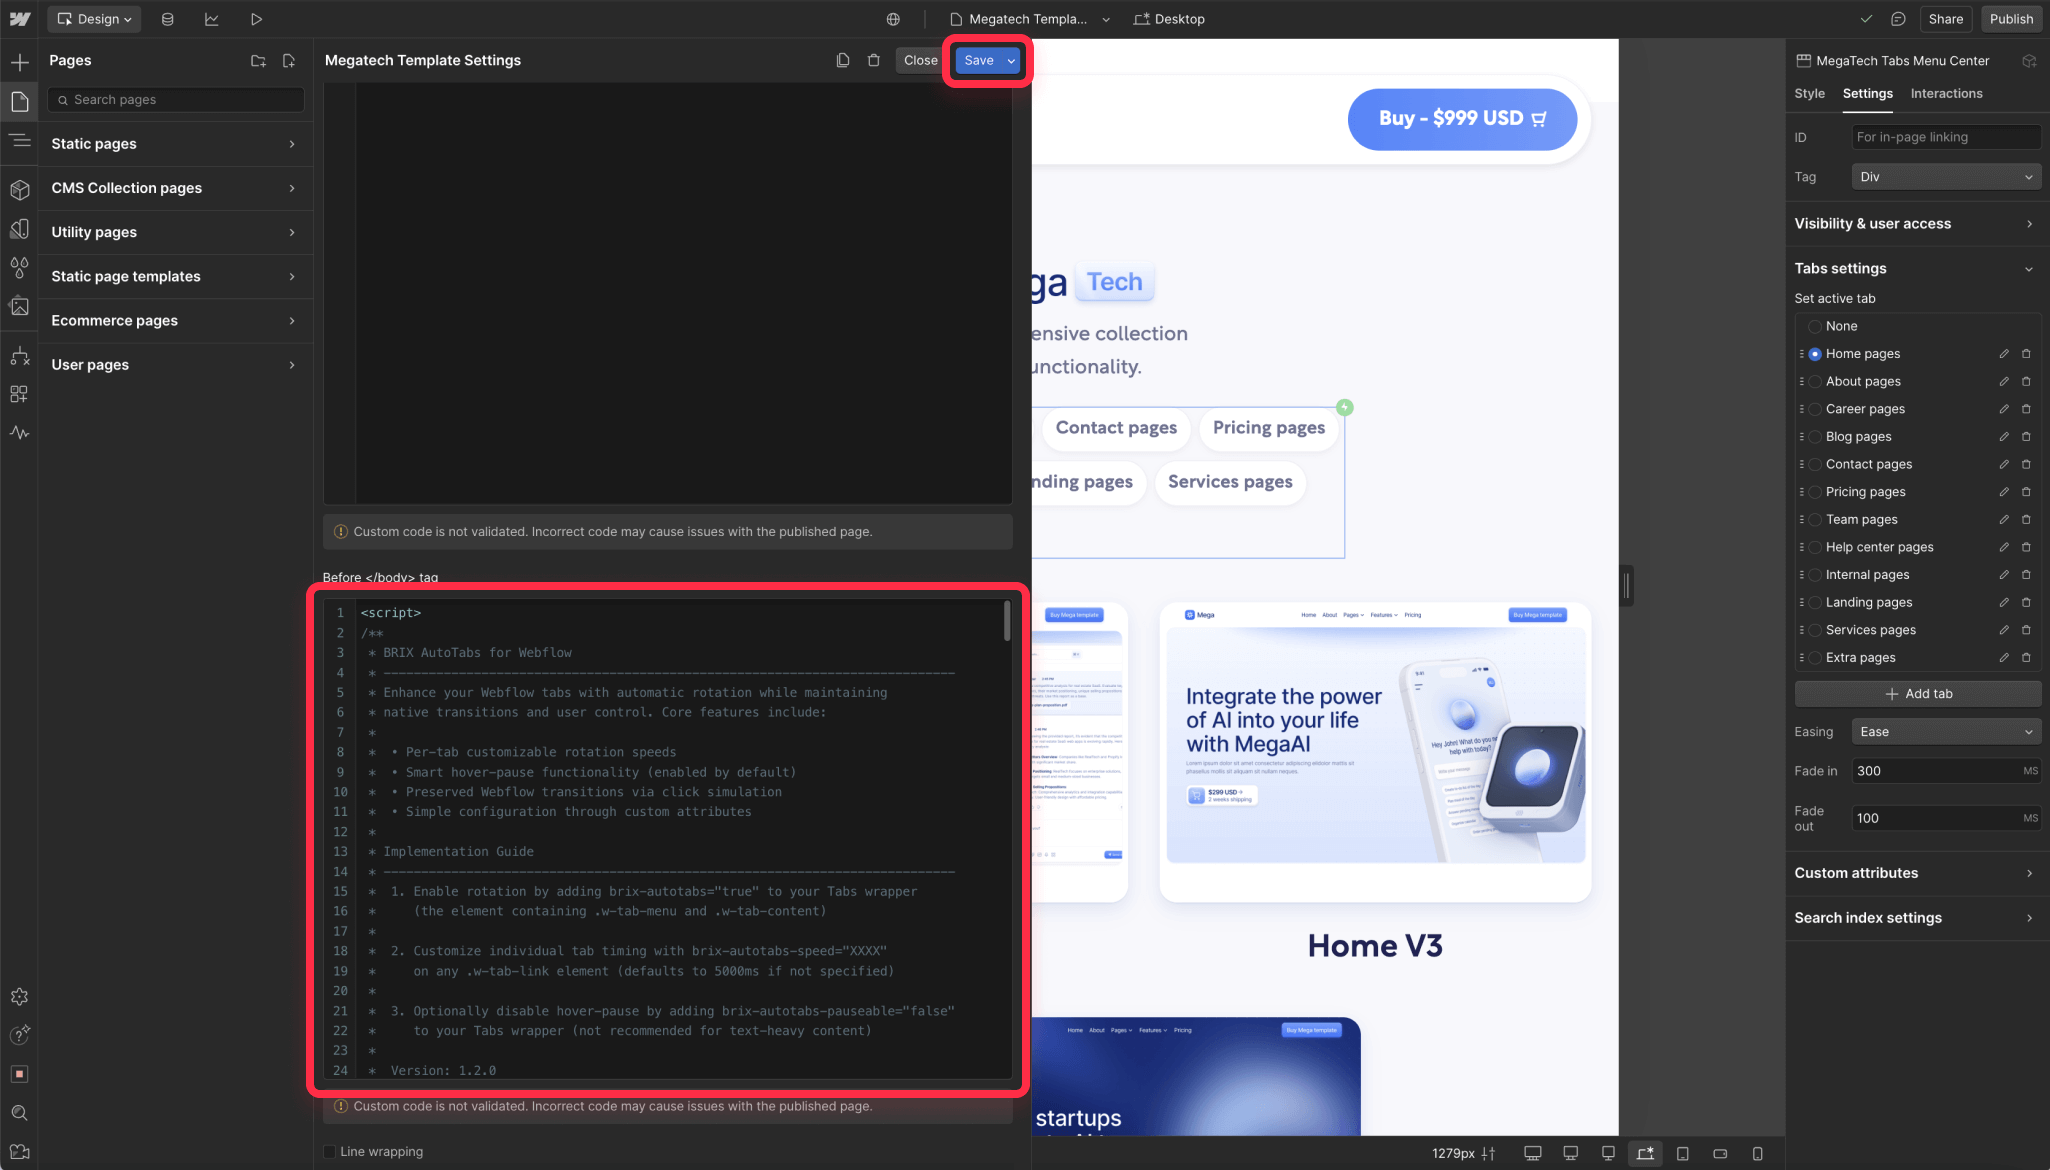Edit the Blog pages tab pencil icon
The width and height of the screenshot is (2050, 1170).
2004,437
